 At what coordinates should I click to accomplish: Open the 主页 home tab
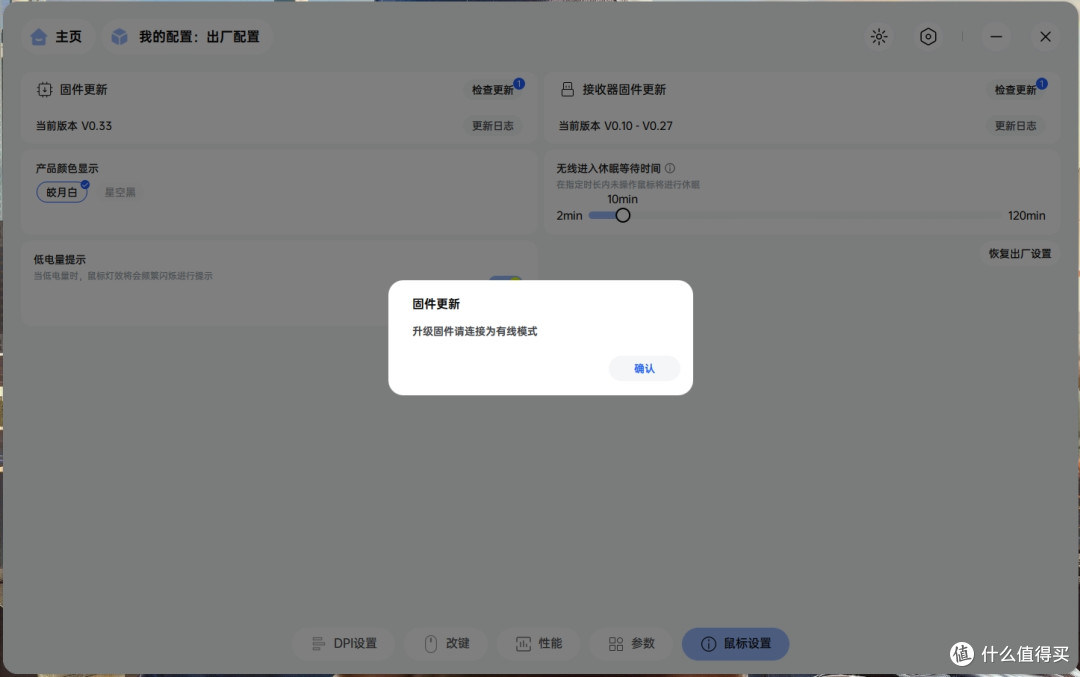[x=57, y=37]
